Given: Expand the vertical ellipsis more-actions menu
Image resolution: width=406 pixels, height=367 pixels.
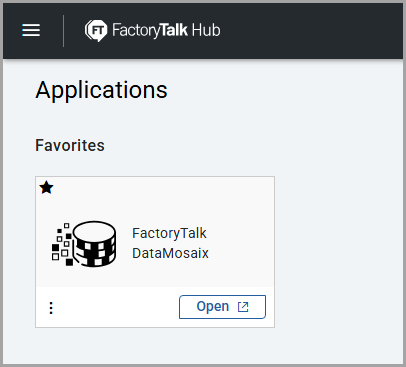Looking at the screenshot, I should pyautogui.click(x=51, y=308).
